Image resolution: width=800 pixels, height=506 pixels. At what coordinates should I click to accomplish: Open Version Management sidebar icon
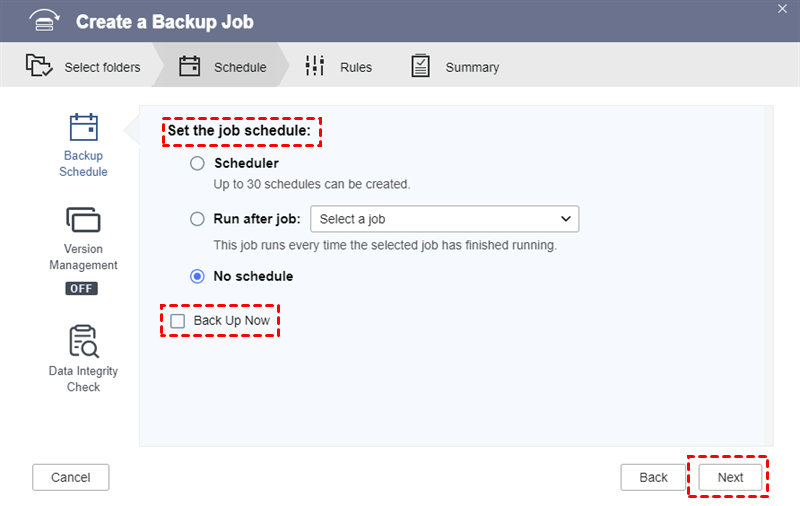83,220
